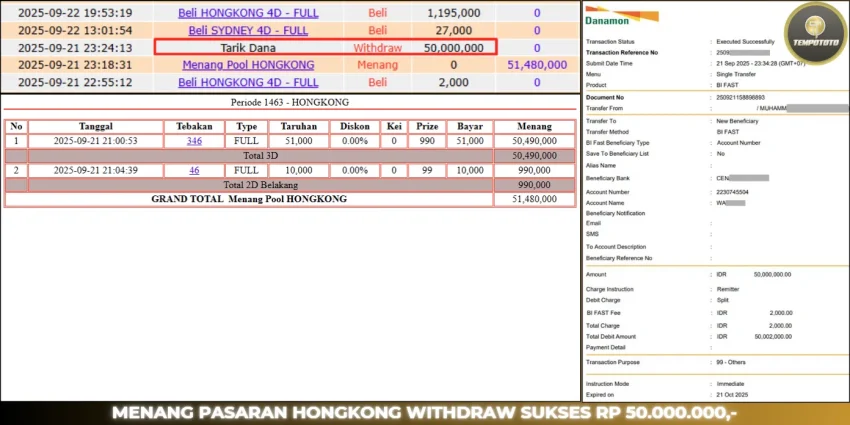Click the 21 Oct 2025 expiry date
The width and height of the screenshot is (850, 425).
731,395
